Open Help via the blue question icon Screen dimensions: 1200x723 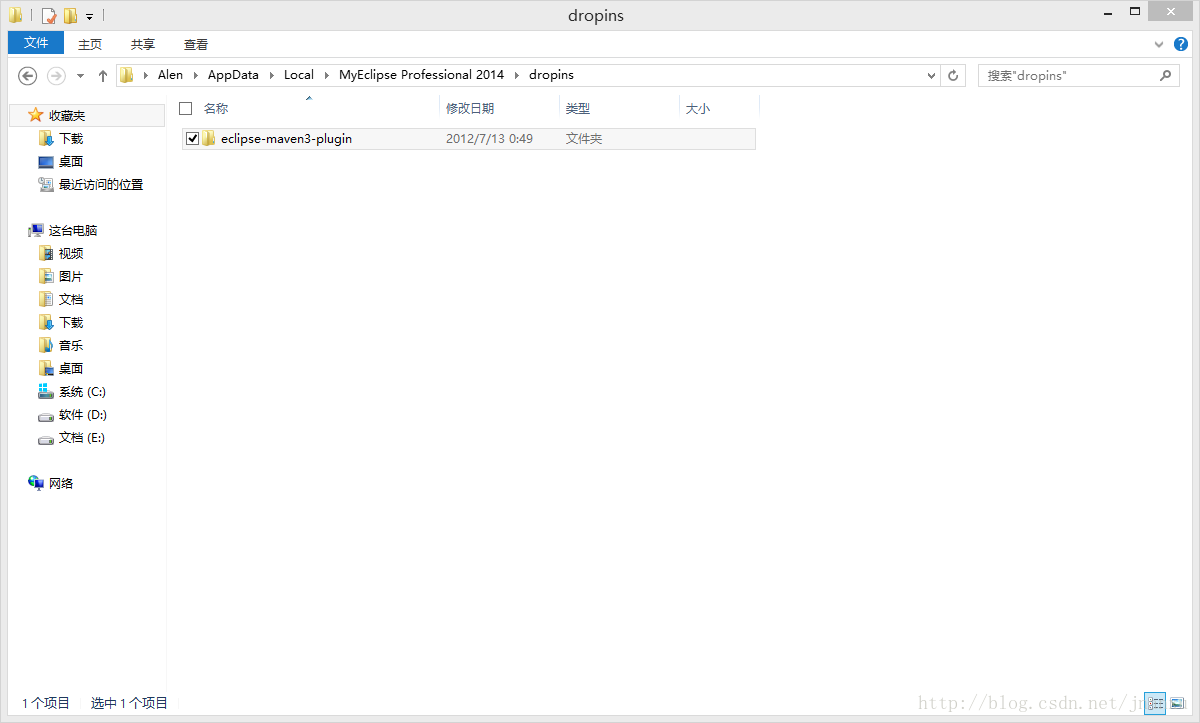[1181, 44]
